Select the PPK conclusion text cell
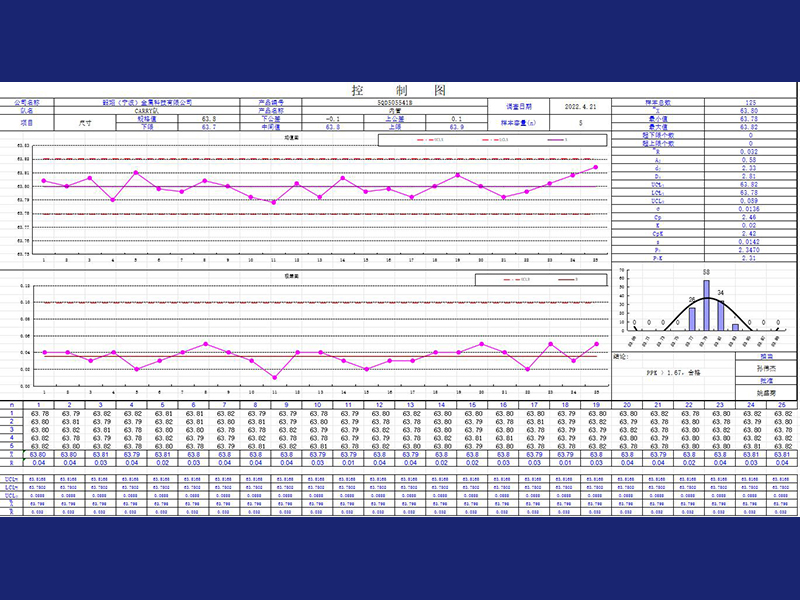Image resolution: width=800 pixels, height=600 pixels. (x=673, y=373)
